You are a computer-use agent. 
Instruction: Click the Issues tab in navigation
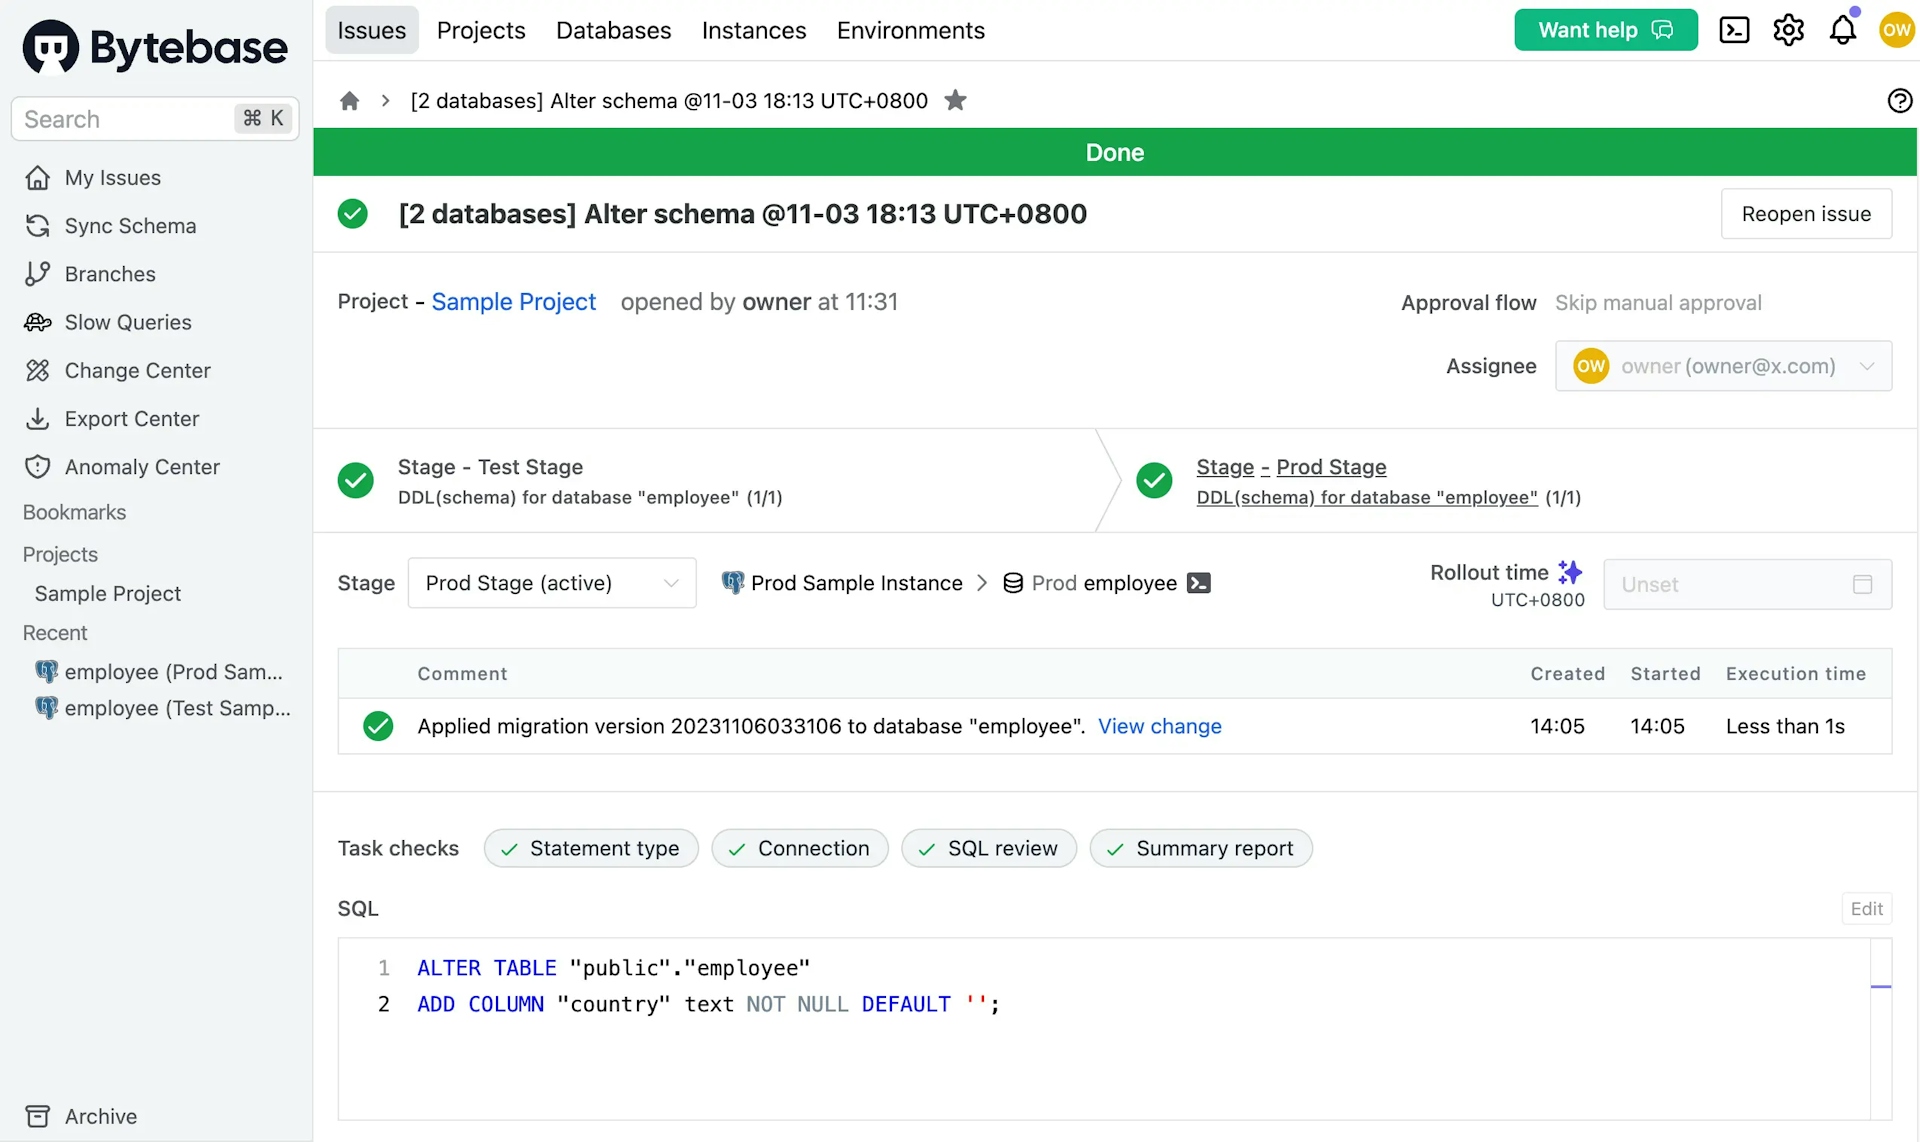click(x=372, y=30)
